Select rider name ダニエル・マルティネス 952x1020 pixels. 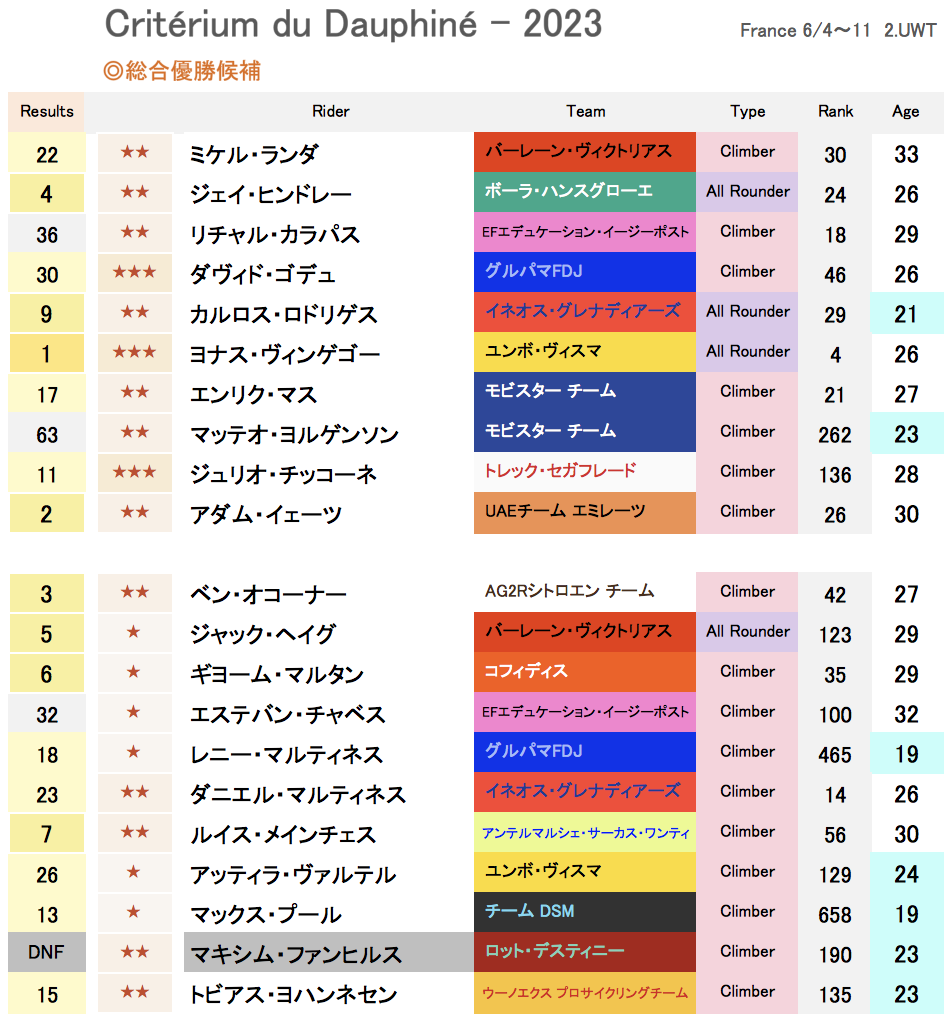[297, 794]
